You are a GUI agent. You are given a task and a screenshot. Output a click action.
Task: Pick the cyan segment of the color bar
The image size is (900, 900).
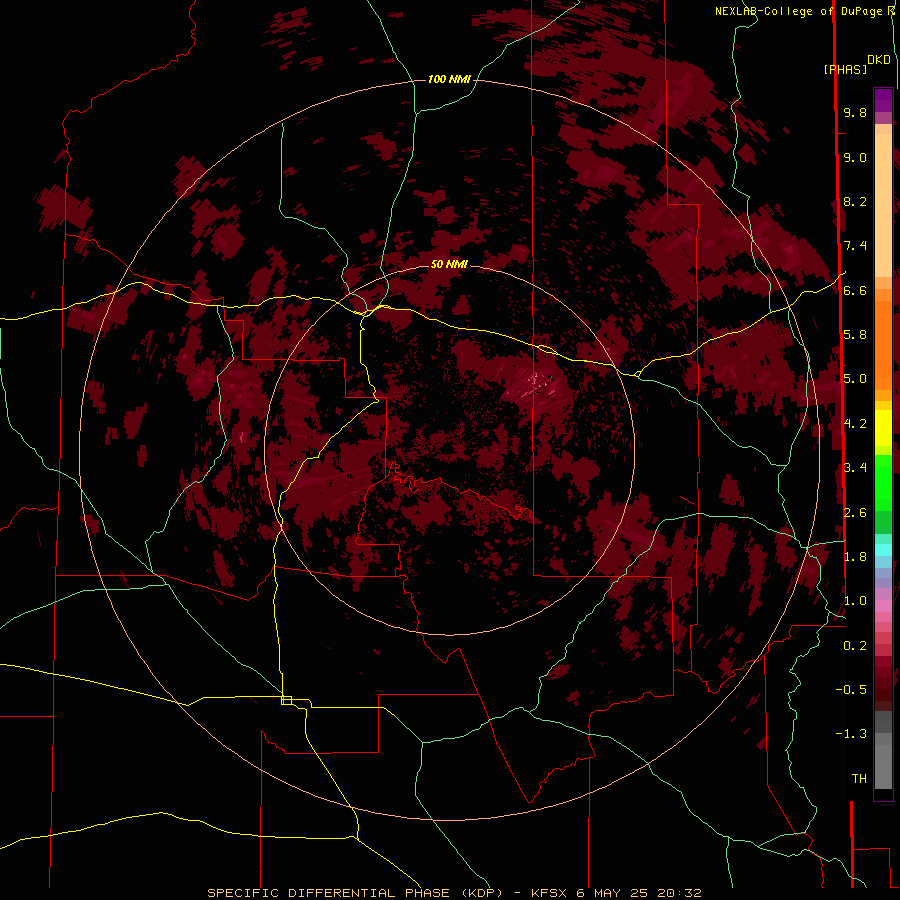[883, 550]
